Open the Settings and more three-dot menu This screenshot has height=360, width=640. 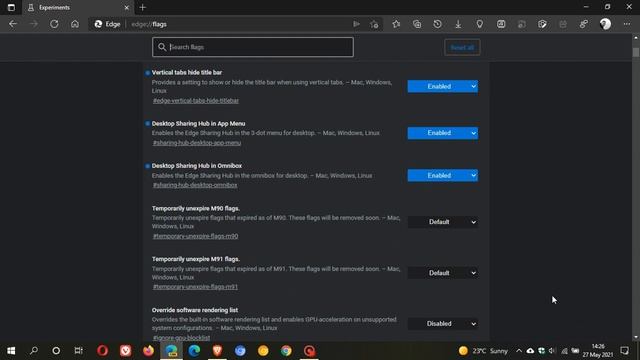pyautogui.click(x=627, y=24)
